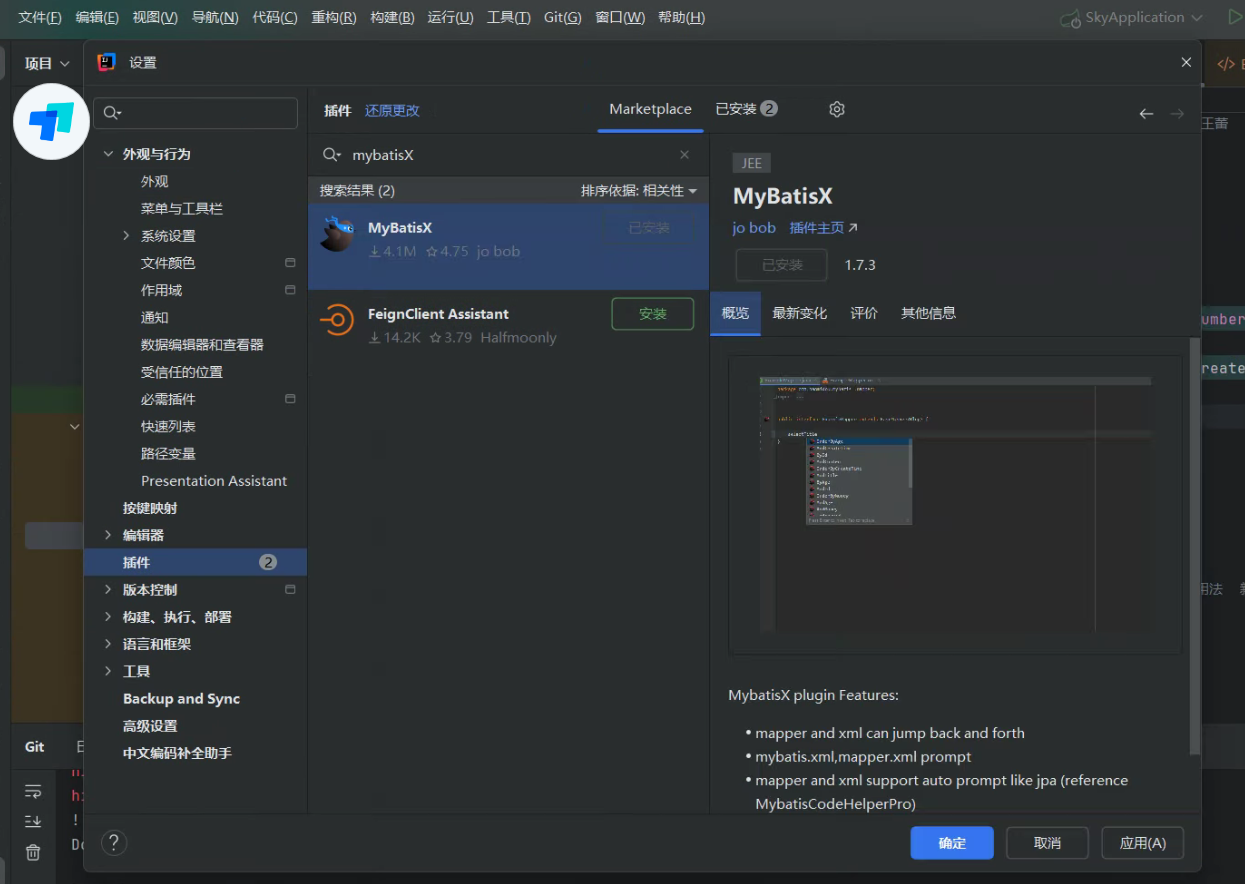The width and height of the screenshot is (1245, 884).
Task: Select 外观 in settings tree
Action: click(x=154, y=181)
